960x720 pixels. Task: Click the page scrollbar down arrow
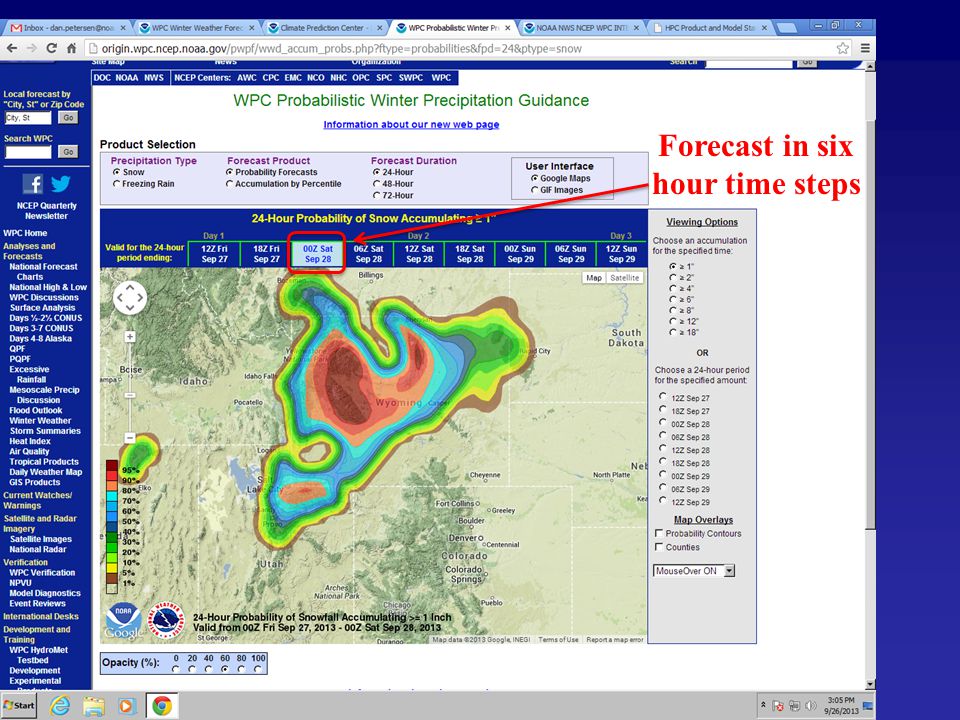870,684
